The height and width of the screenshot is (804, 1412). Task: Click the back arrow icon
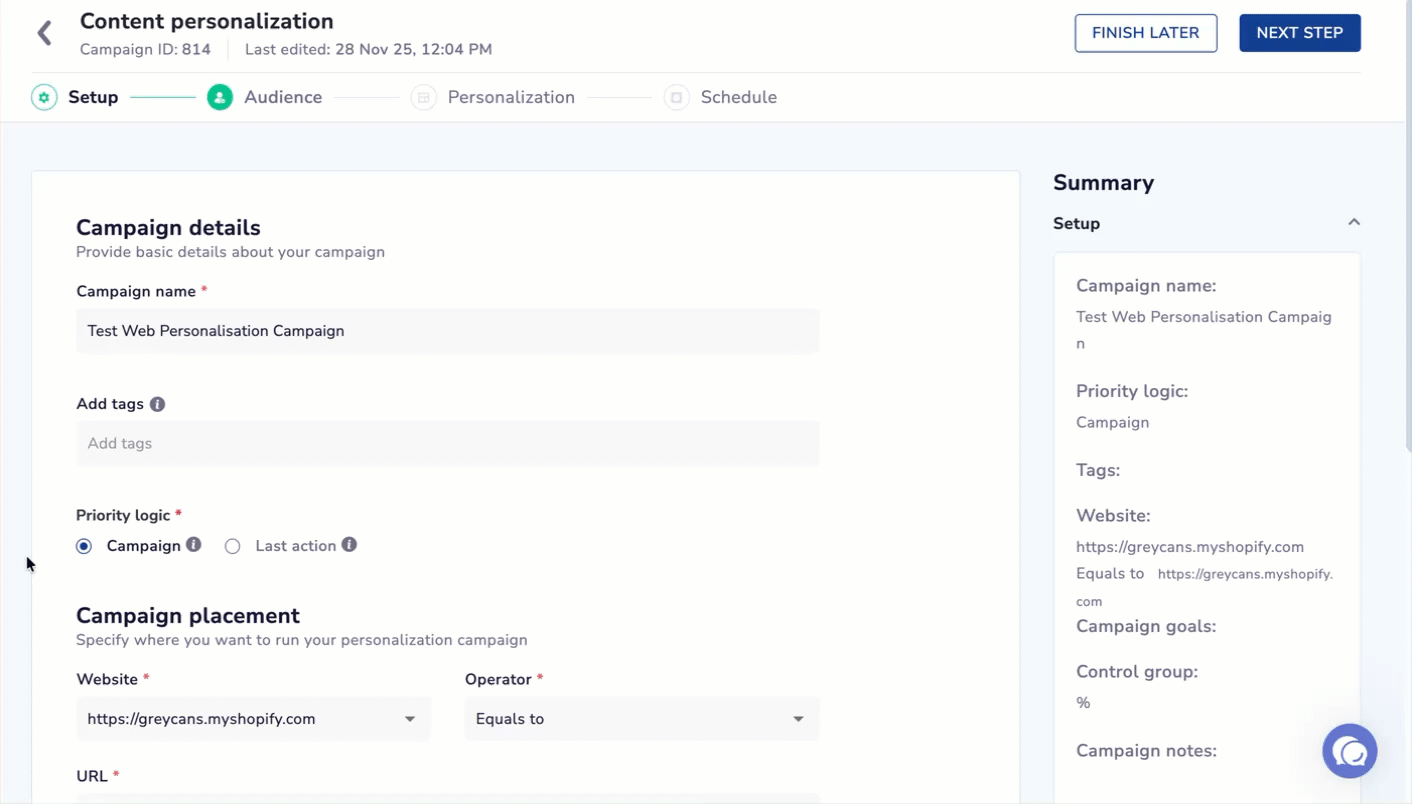coord(44,33)
